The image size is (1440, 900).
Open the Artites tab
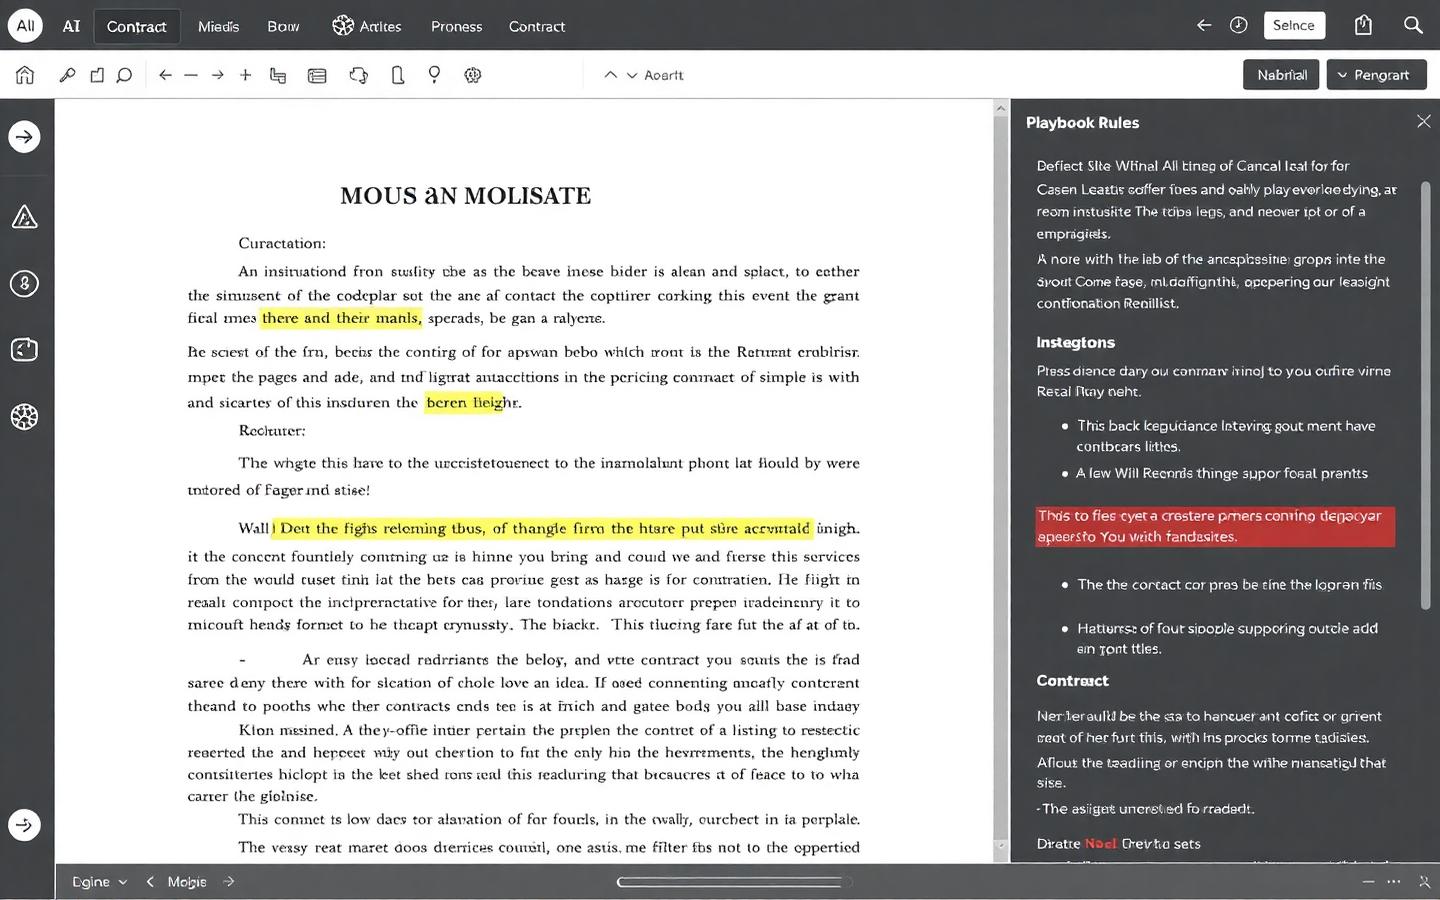click(367, 26)
